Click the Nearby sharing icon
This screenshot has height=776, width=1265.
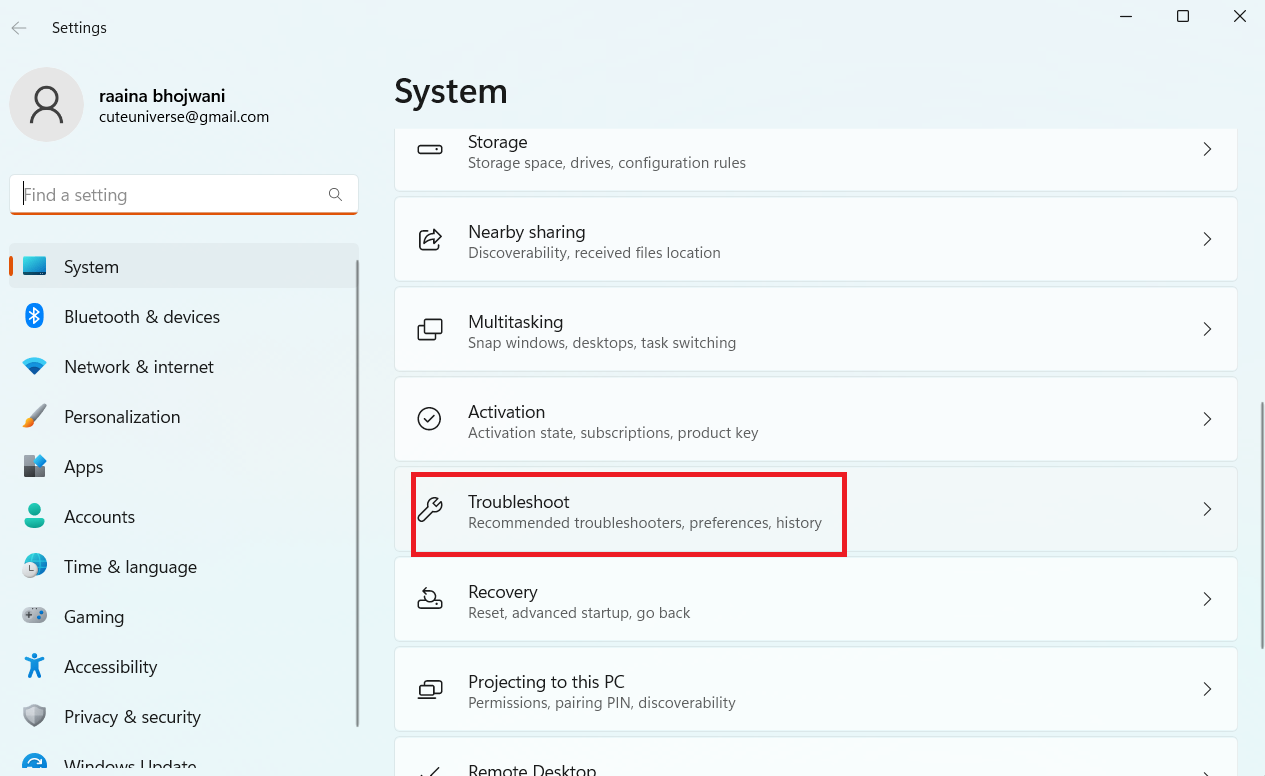(x=430, y=240)
